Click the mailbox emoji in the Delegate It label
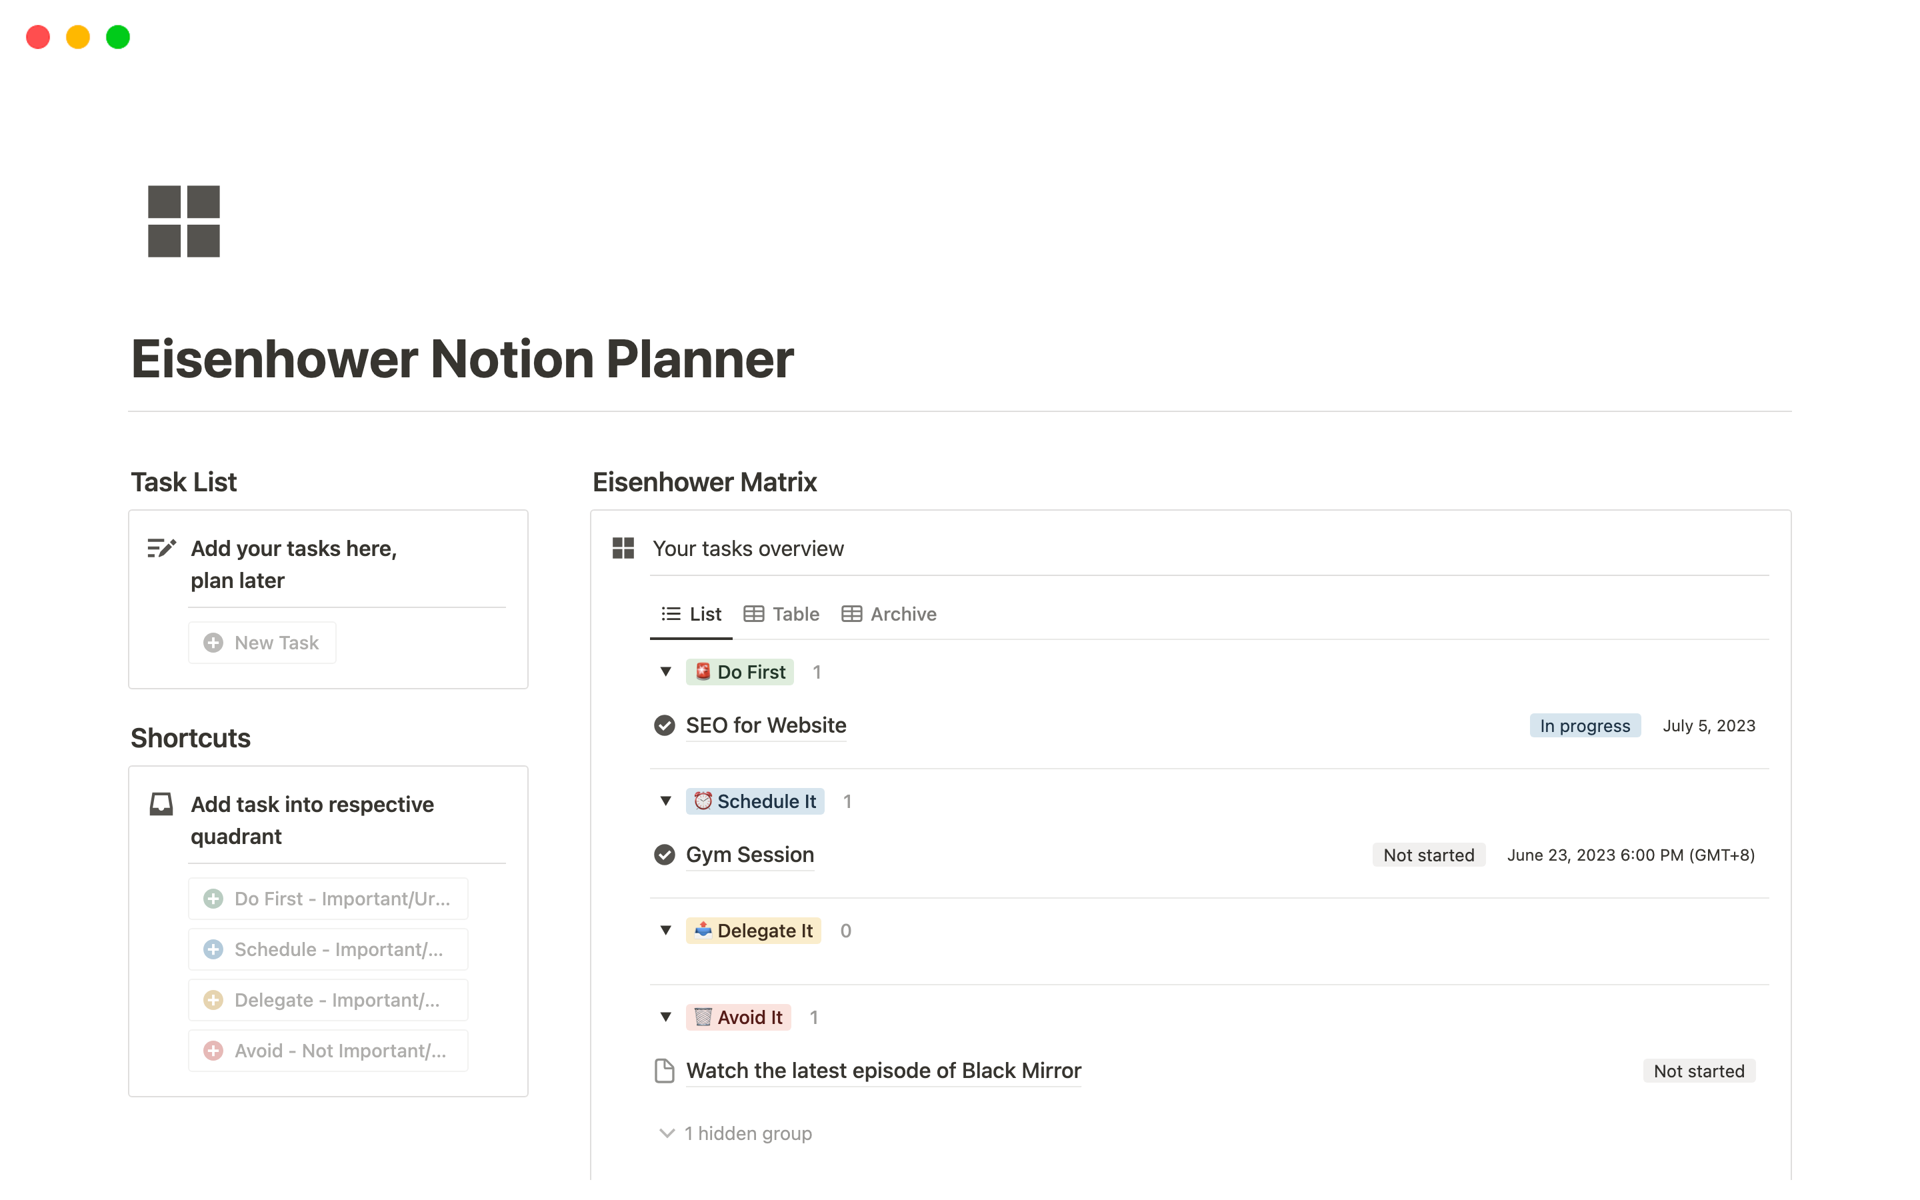Screen dimensions: 1920x1200 tap(703, 930)
